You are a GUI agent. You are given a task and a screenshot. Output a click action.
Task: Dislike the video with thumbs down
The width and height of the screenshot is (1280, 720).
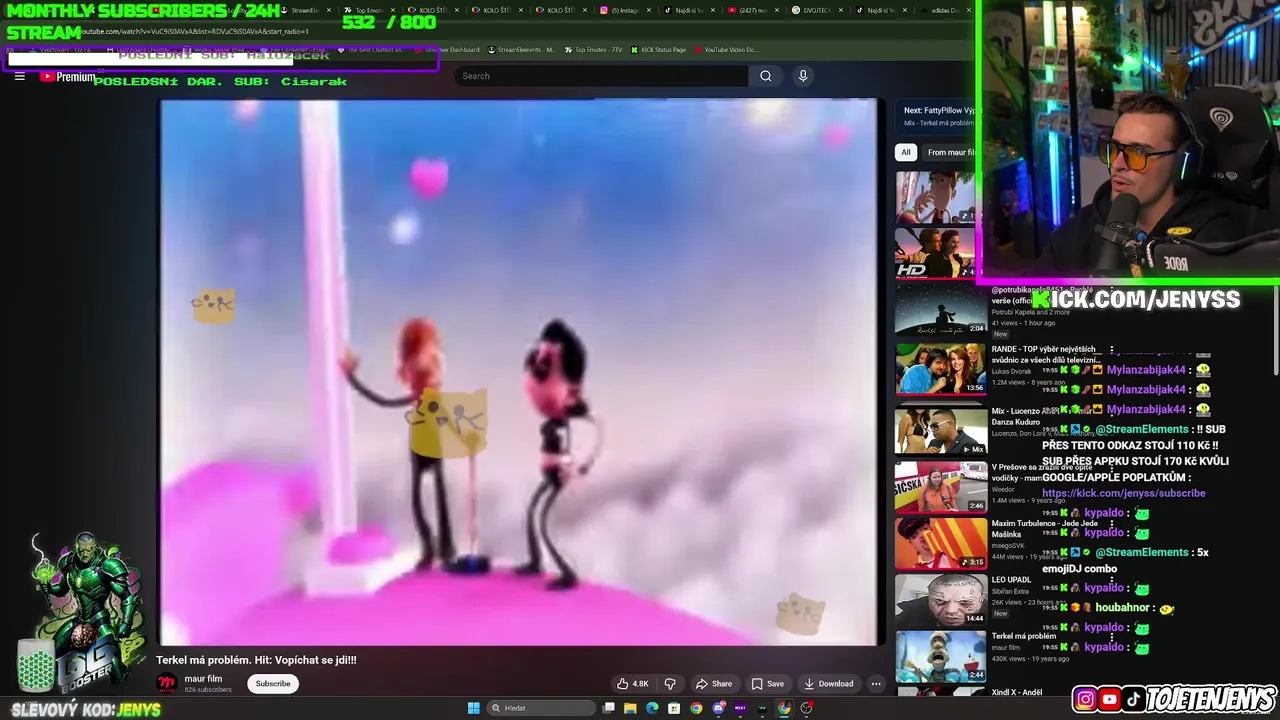(x=670, y=684)
